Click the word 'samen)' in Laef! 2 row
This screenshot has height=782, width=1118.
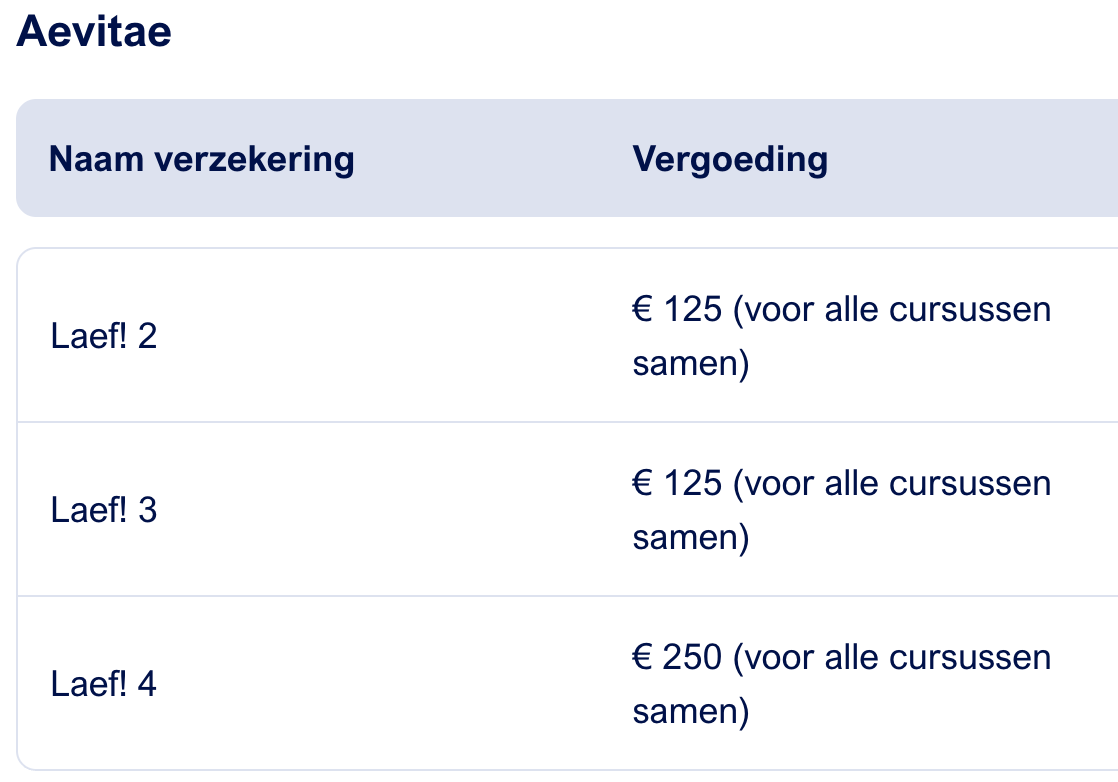pos(690,364)
